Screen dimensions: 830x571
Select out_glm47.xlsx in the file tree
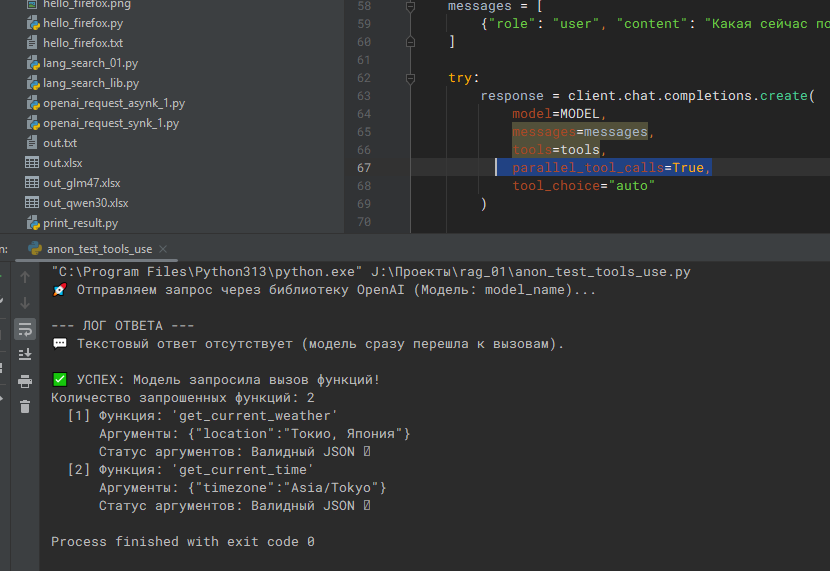click(82, 183)
